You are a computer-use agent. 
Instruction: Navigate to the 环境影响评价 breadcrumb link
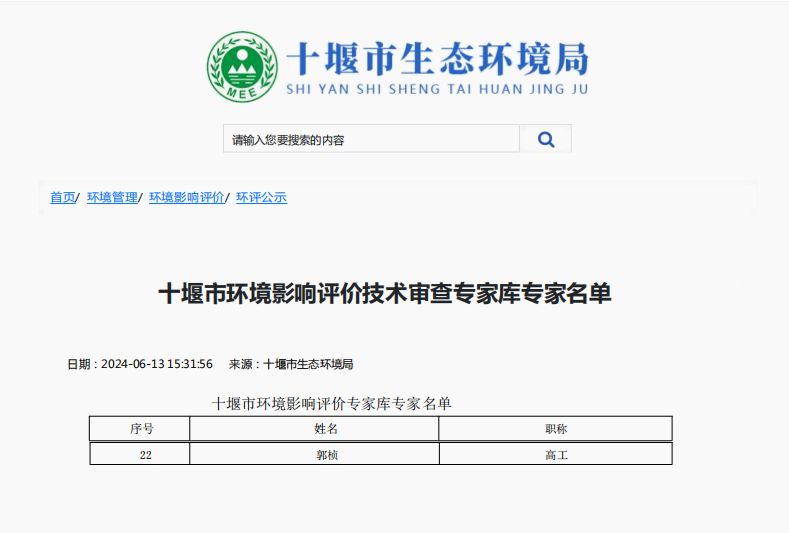[187, 198]
